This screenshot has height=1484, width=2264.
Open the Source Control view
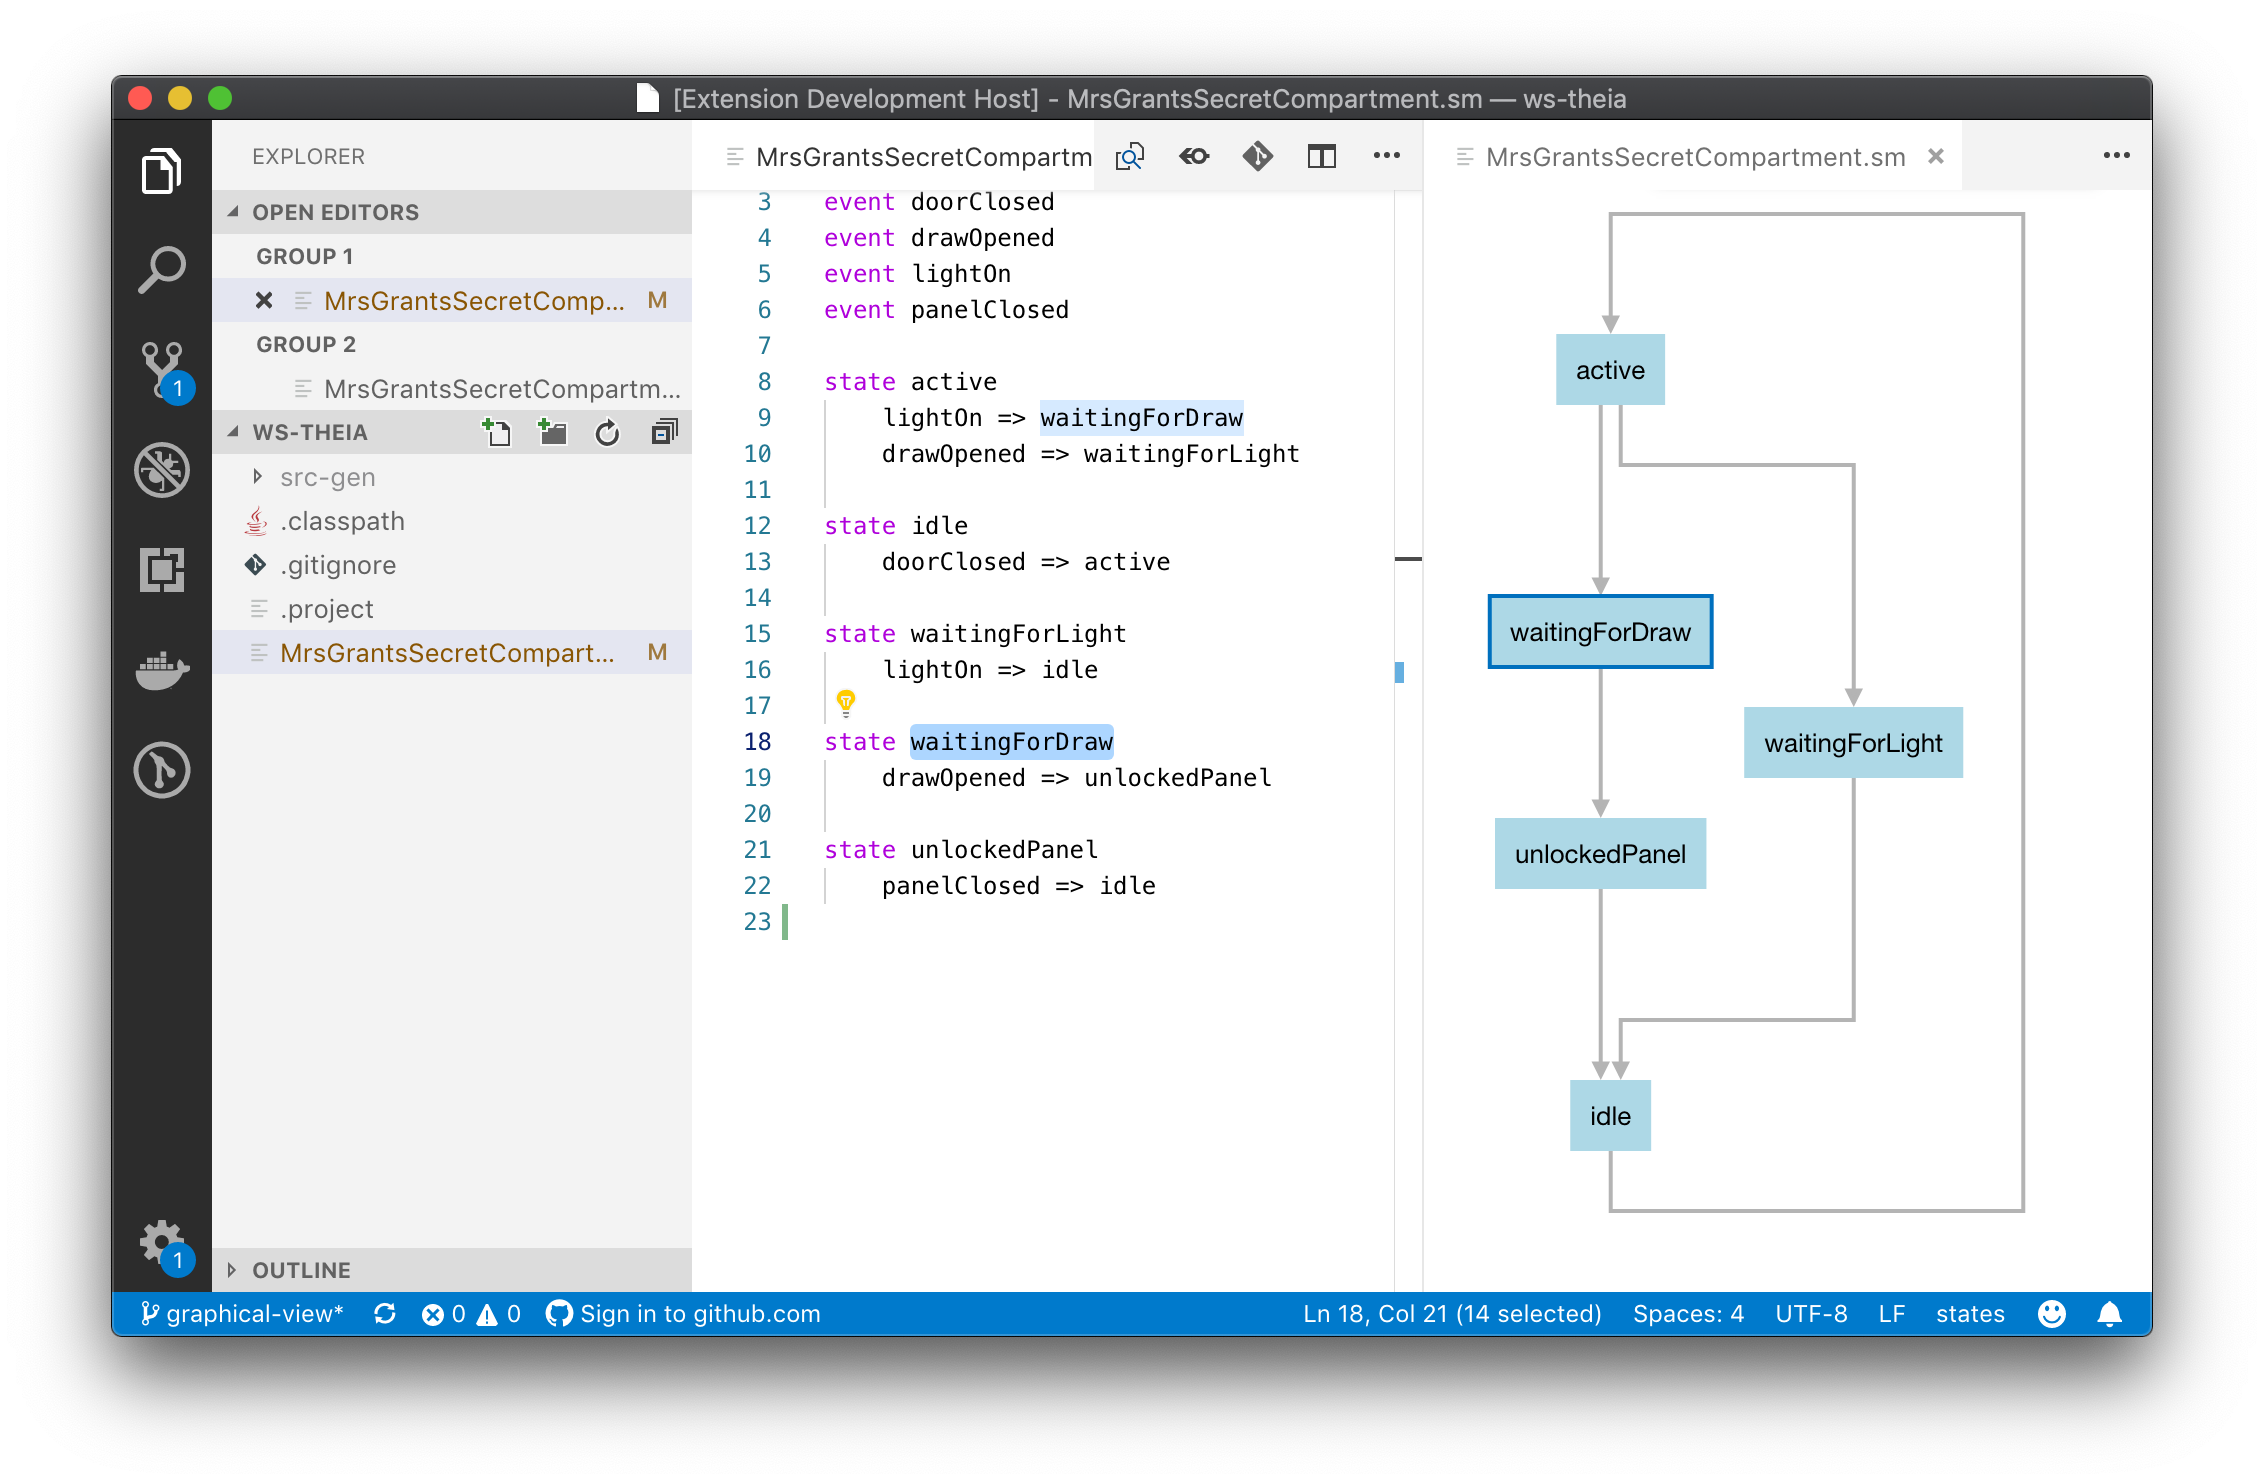[x=162, y=368]
